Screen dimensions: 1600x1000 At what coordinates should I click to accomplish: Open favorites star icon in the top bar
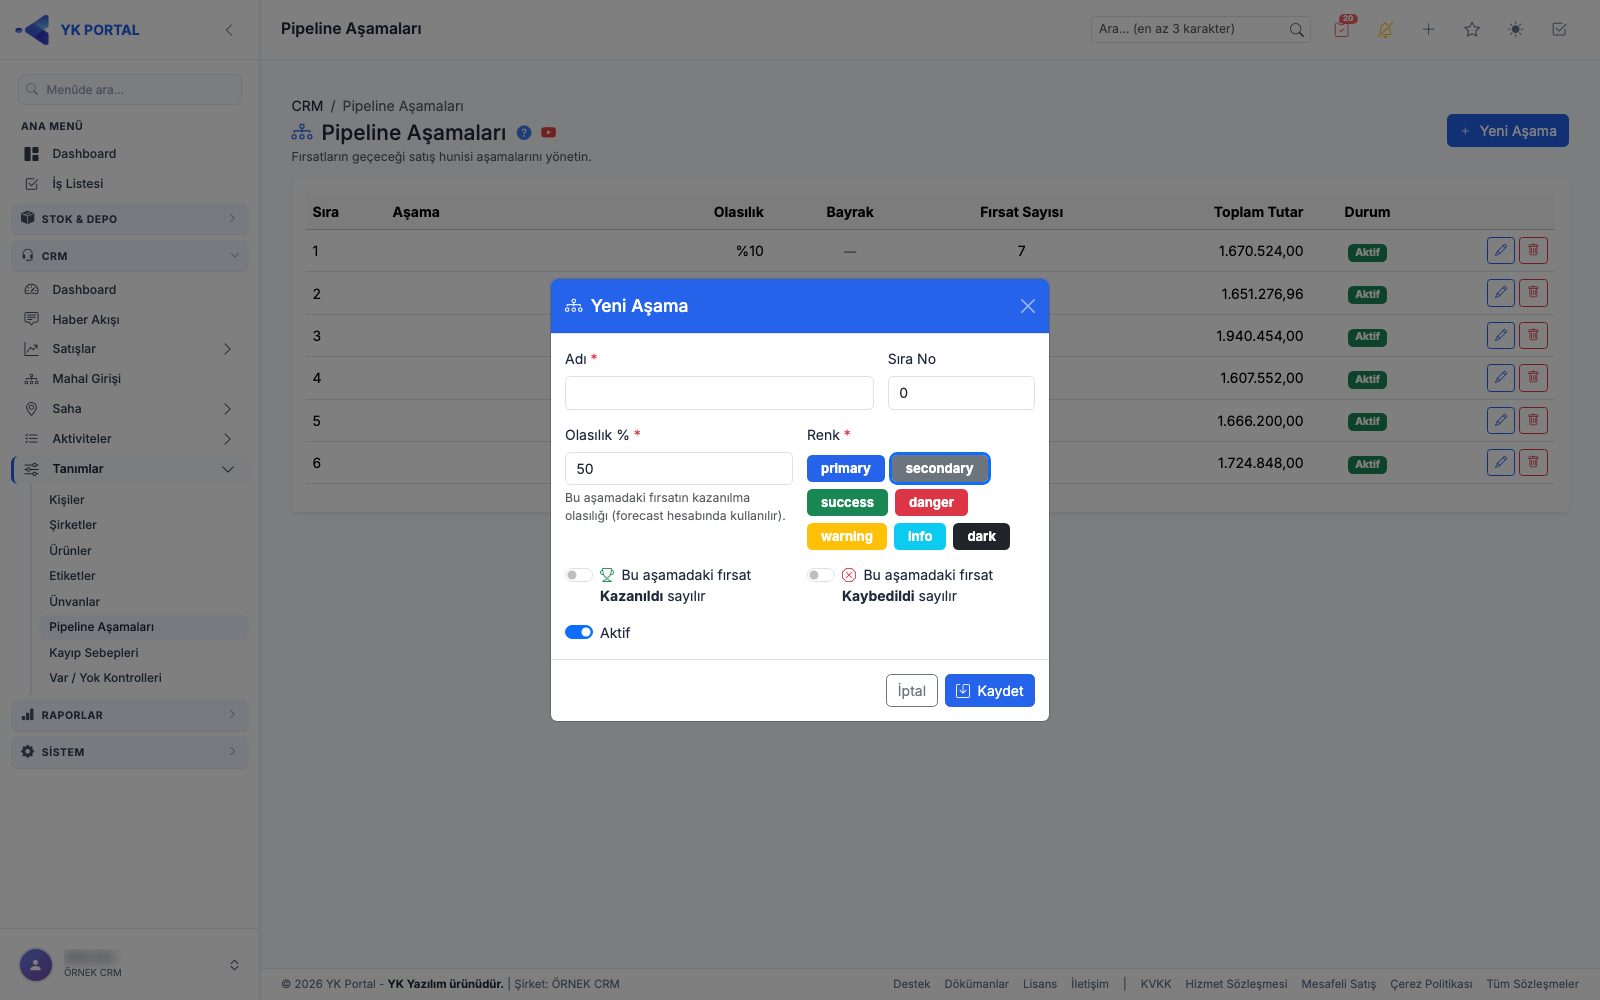click(1472, 30)
